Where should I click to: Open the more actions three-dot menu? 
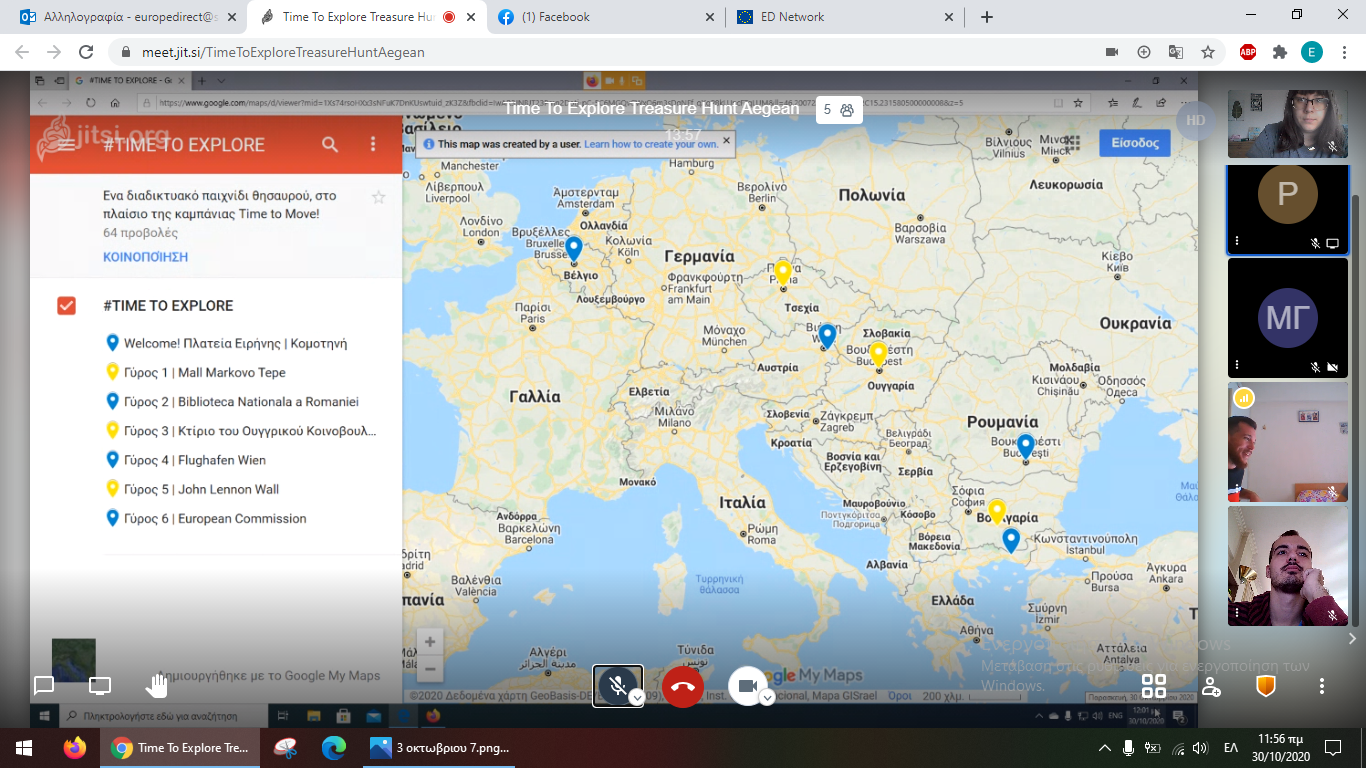[1322, 686]
